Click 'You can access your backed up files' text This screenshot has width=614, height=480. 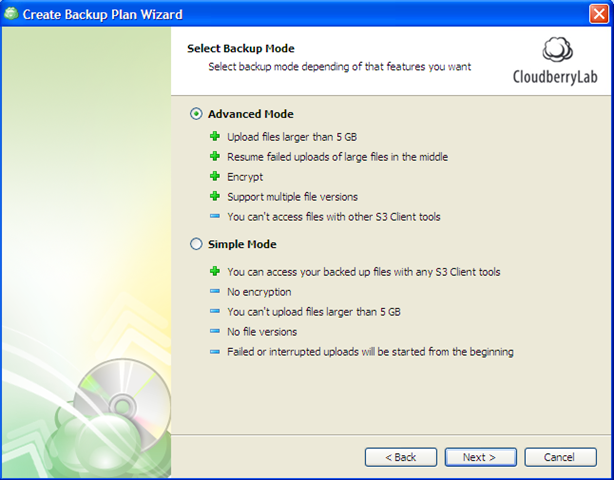tap(364, 272)
